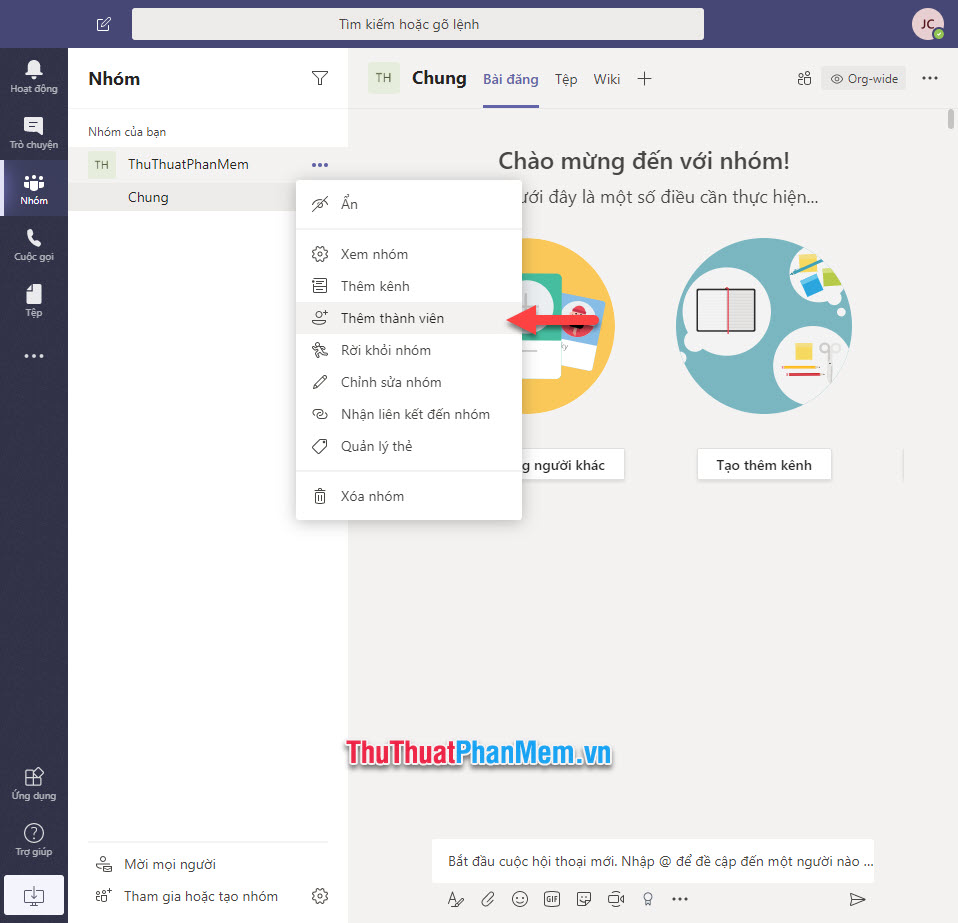Open more messaging options with ellipsis
Viewport: 958px width, 923px height.
[681, 898]
